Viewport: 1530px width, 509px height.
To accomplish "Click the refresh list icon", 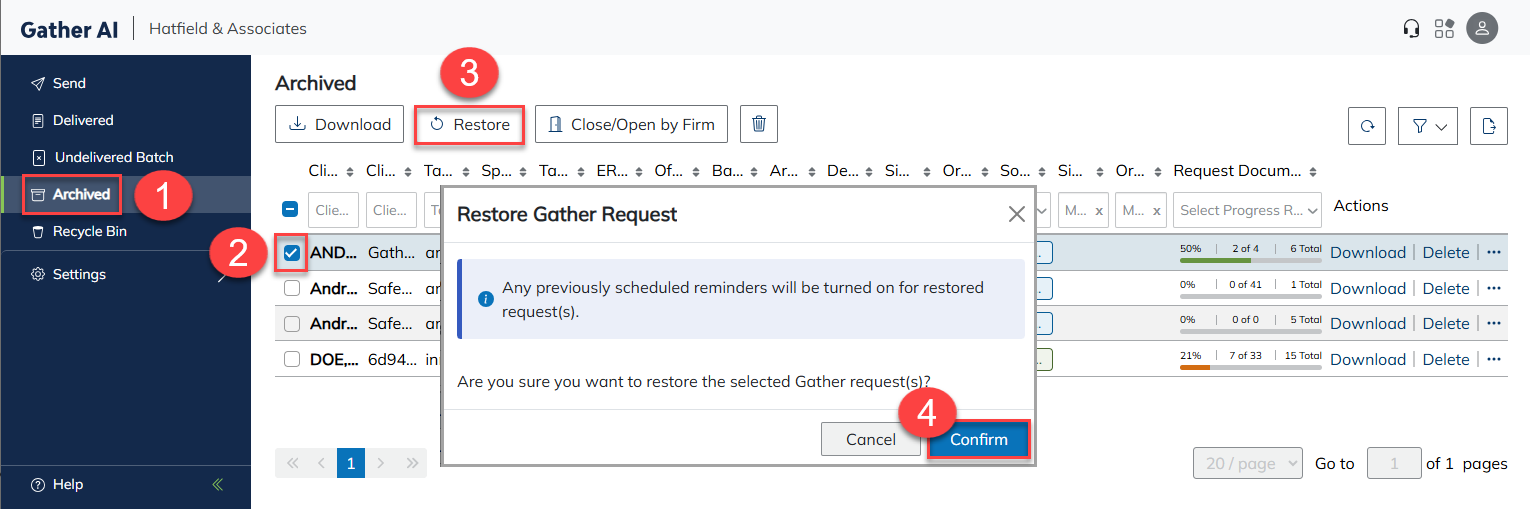I will (1367, 126).
